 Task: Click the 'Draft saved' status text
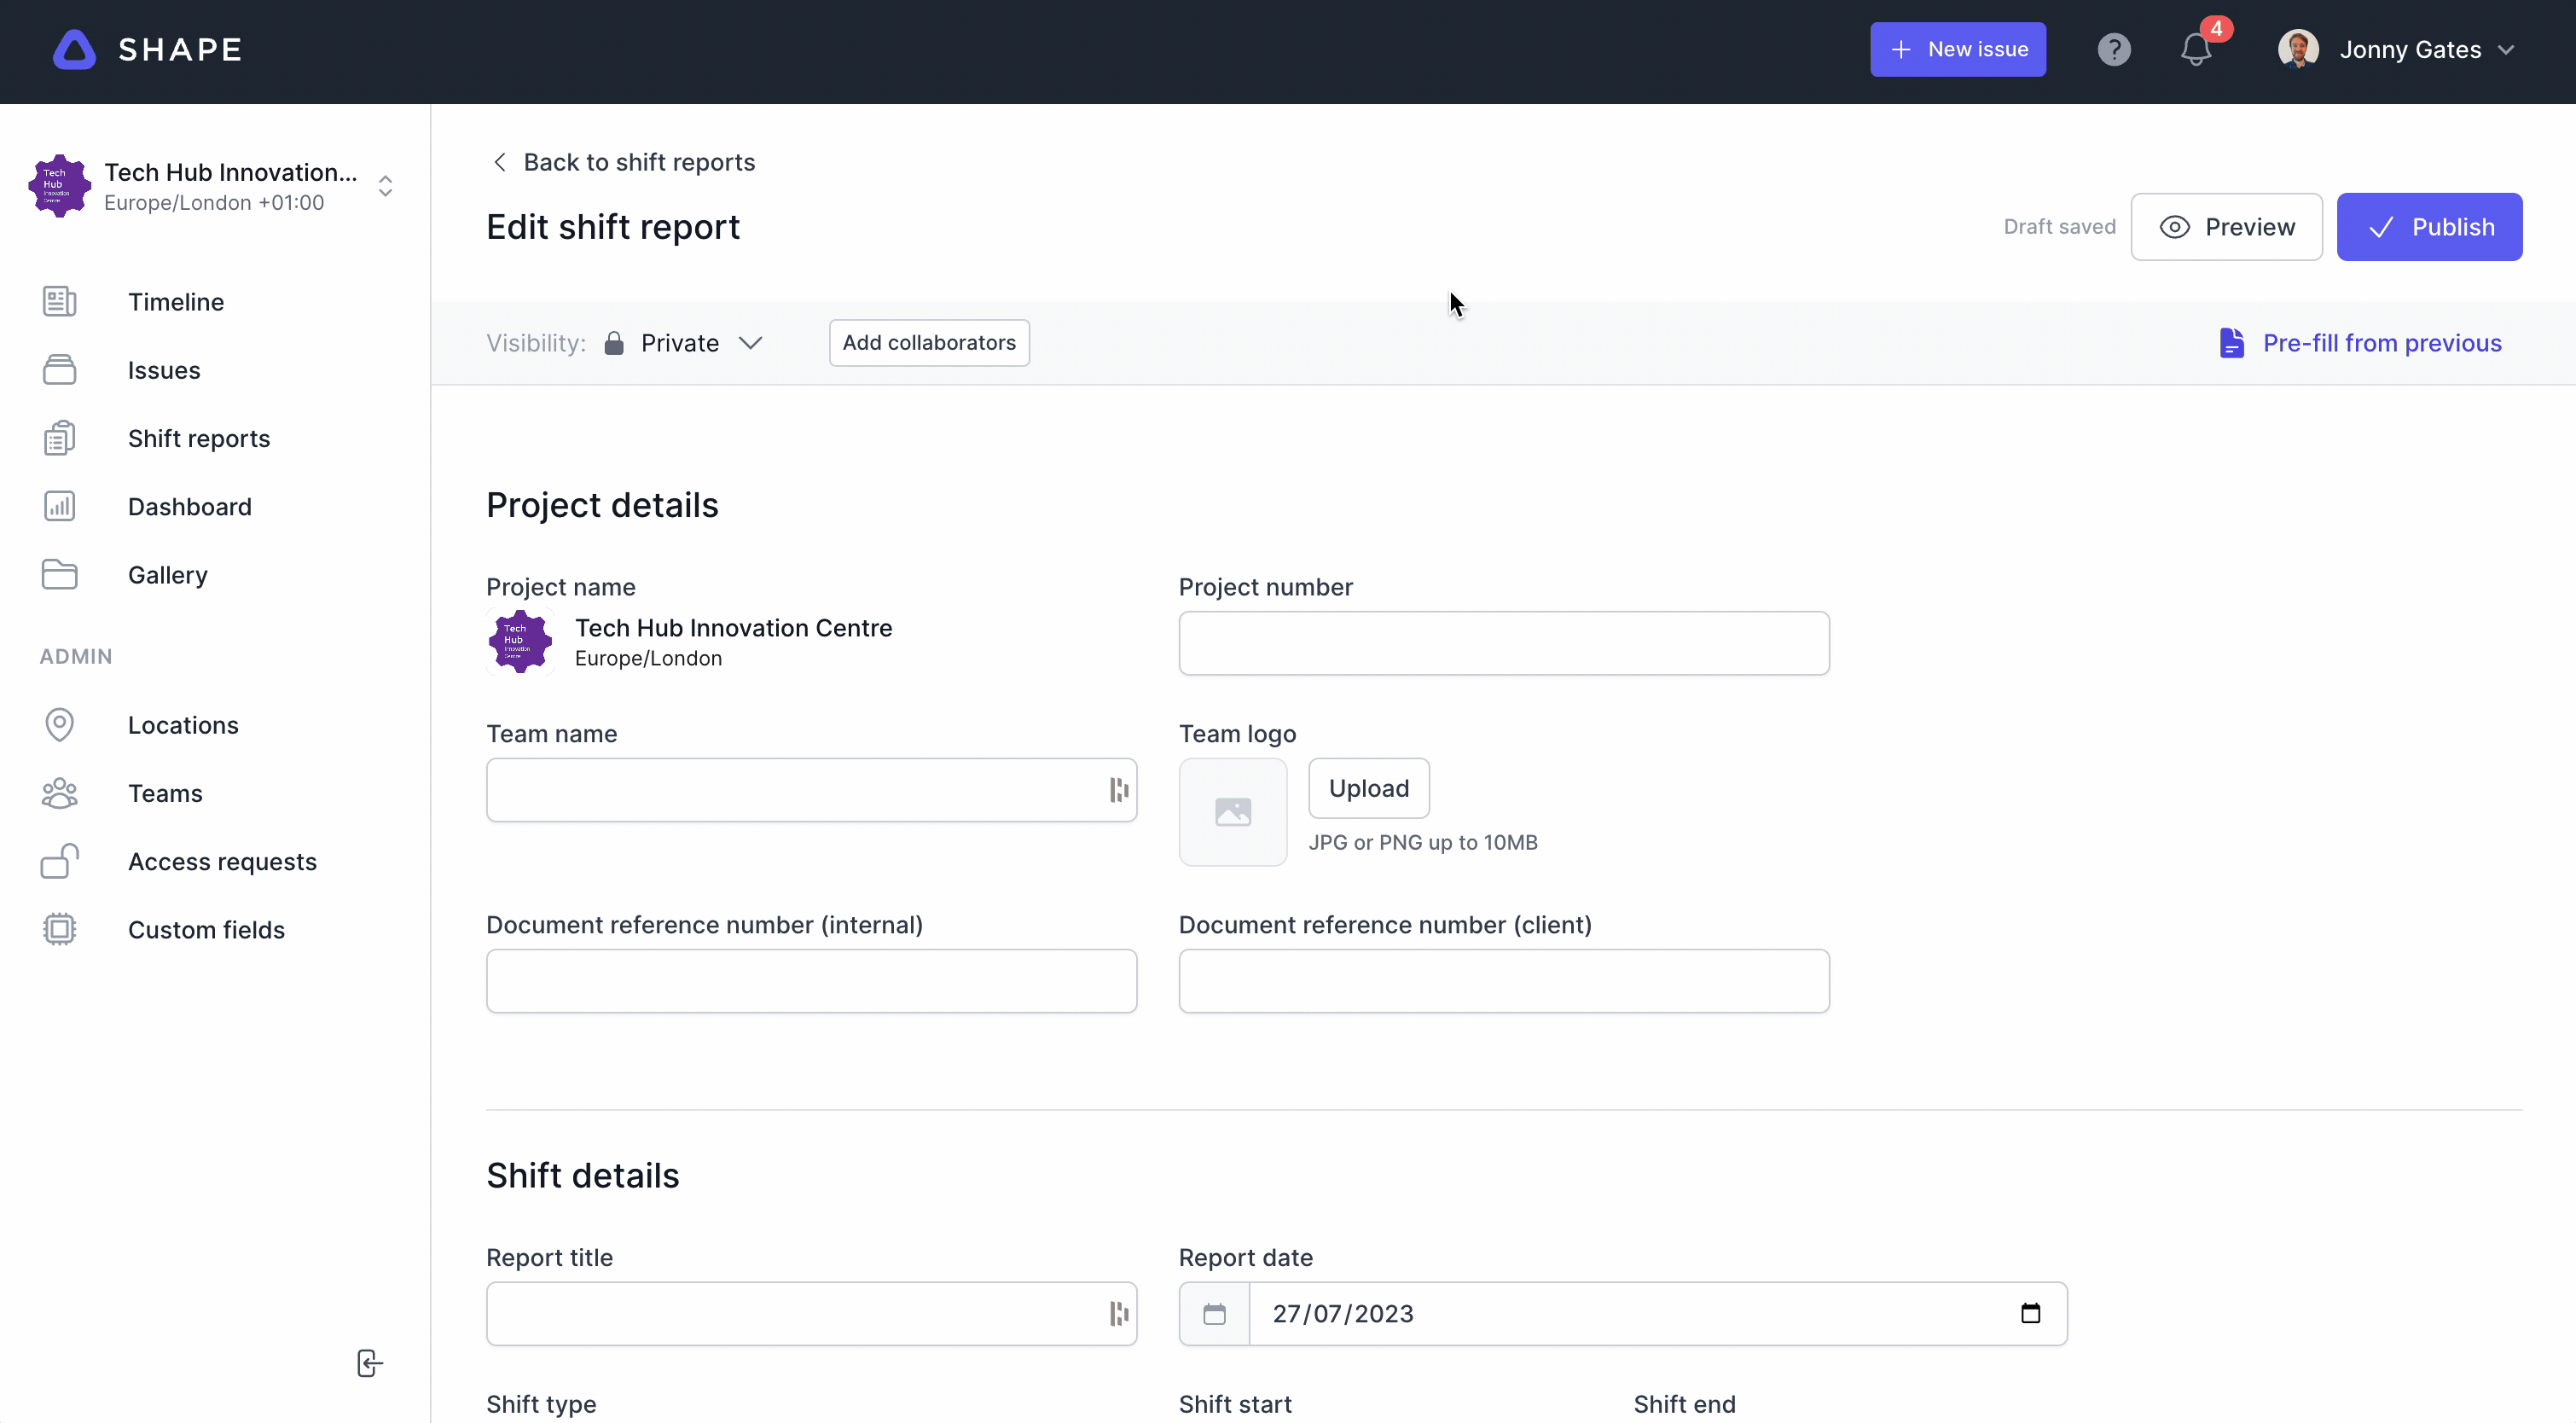tap(2059, 227)
